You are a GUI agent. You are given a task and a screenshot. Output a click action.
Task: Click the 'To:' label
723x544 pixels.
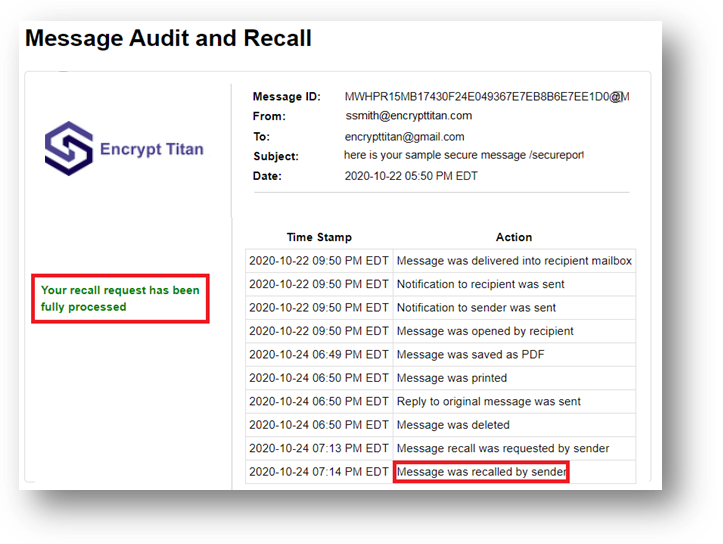[x=261, y=137]
